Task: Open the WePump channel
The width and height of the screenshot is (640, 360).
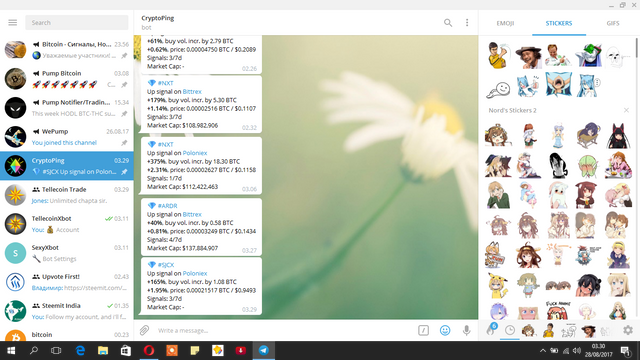Action: click(x=67, y=137)
